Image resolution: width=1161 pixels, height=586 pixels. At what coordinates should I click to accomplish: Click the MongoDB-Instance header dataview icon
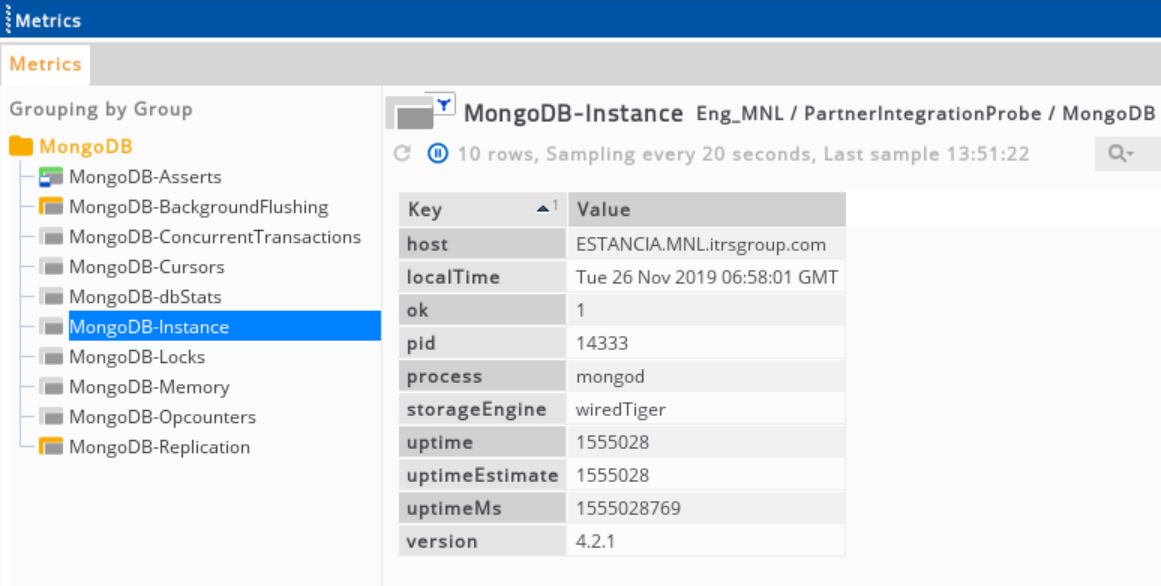(410, 116)
